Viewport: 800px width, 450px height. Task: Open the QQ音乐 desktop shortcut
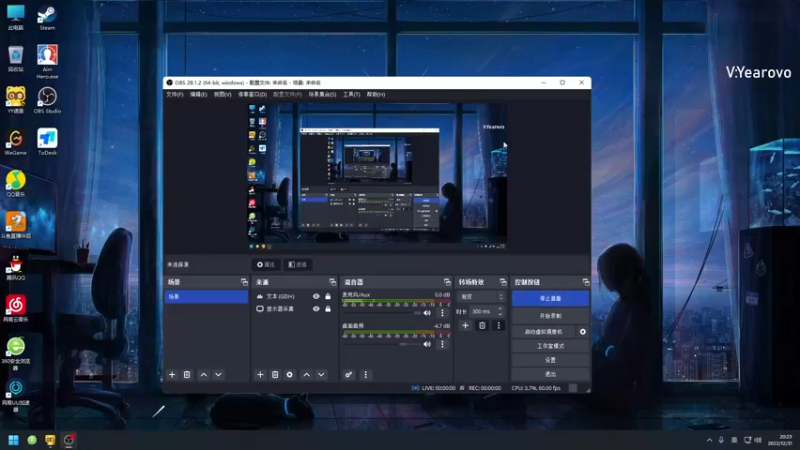point(15,184)
